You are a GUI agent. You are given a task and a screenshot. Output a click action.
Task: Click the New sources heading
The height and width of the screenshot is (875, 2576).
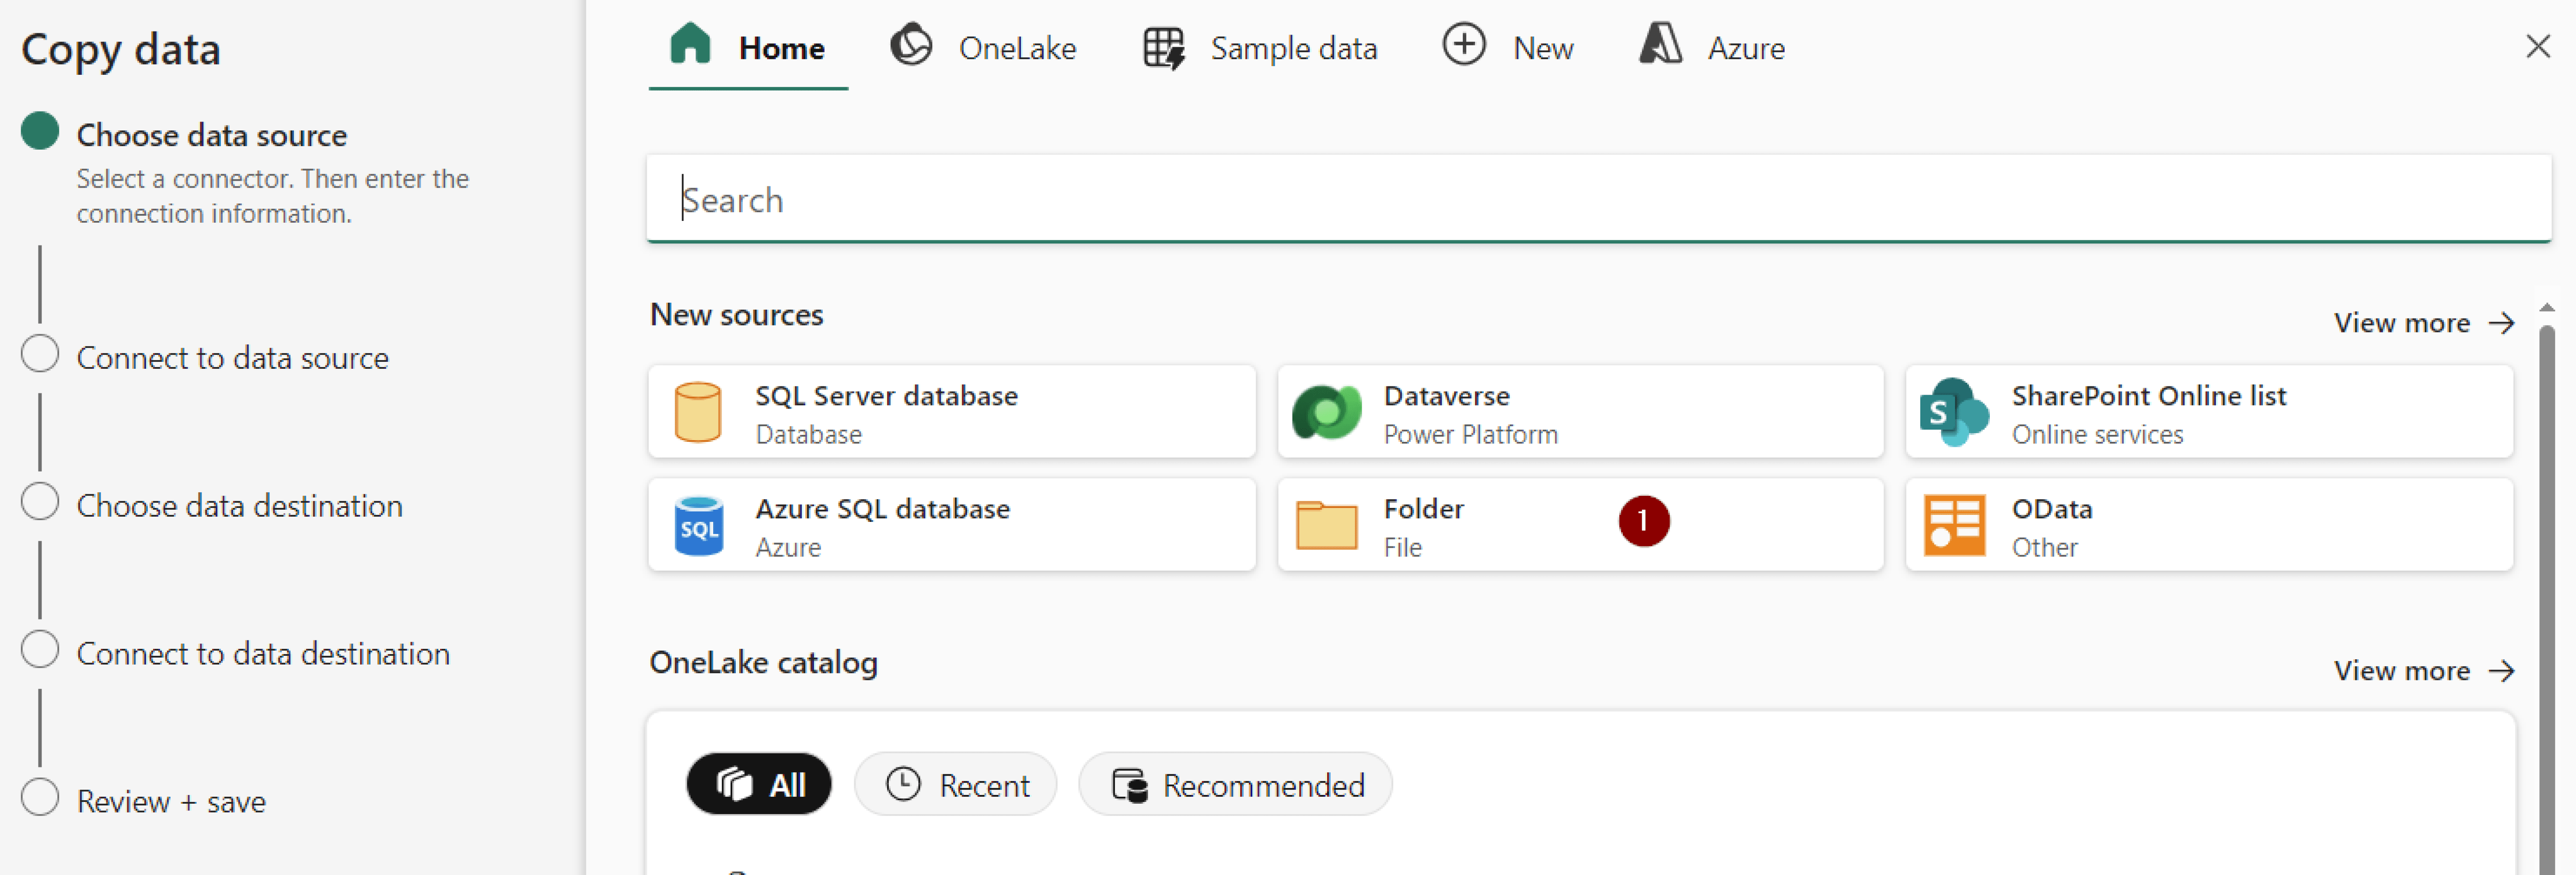click(736, 315)
